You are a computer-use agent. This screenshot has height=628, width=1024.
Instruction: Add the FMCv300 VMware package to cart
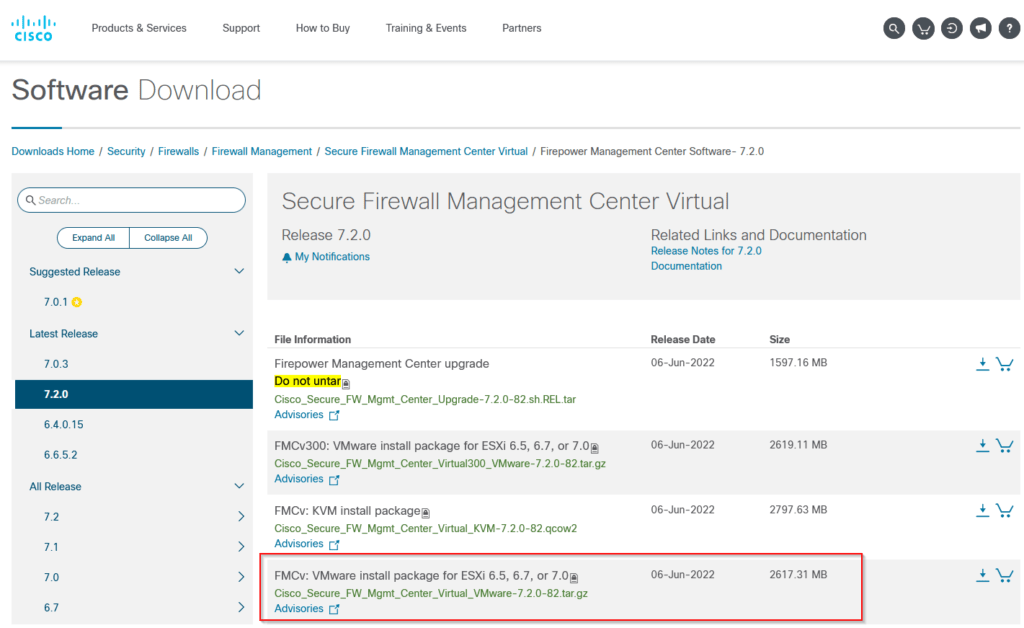click(1004, 445)
